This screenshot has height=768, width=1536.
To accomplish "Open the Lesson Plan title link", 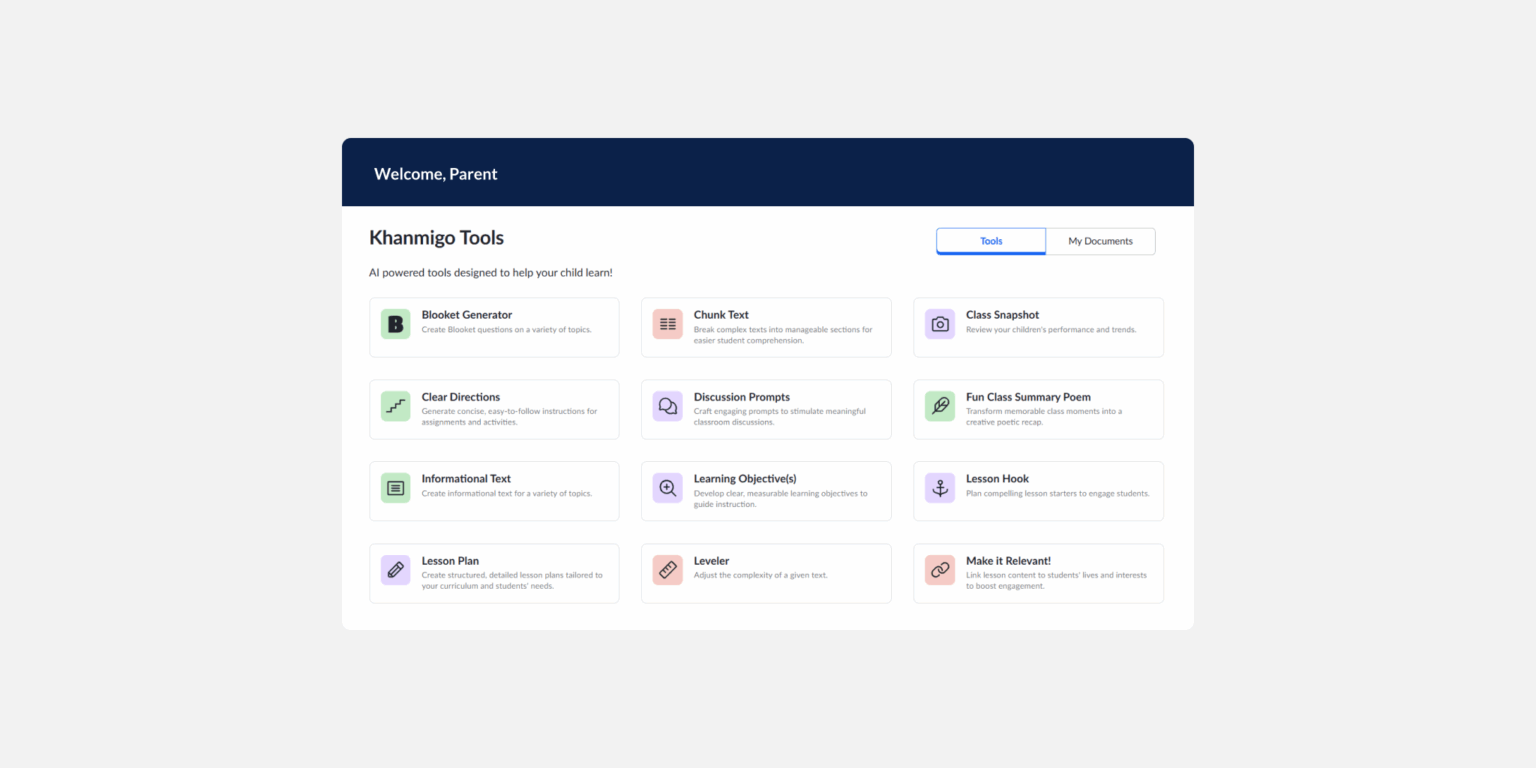I will [x=451, y=561].
